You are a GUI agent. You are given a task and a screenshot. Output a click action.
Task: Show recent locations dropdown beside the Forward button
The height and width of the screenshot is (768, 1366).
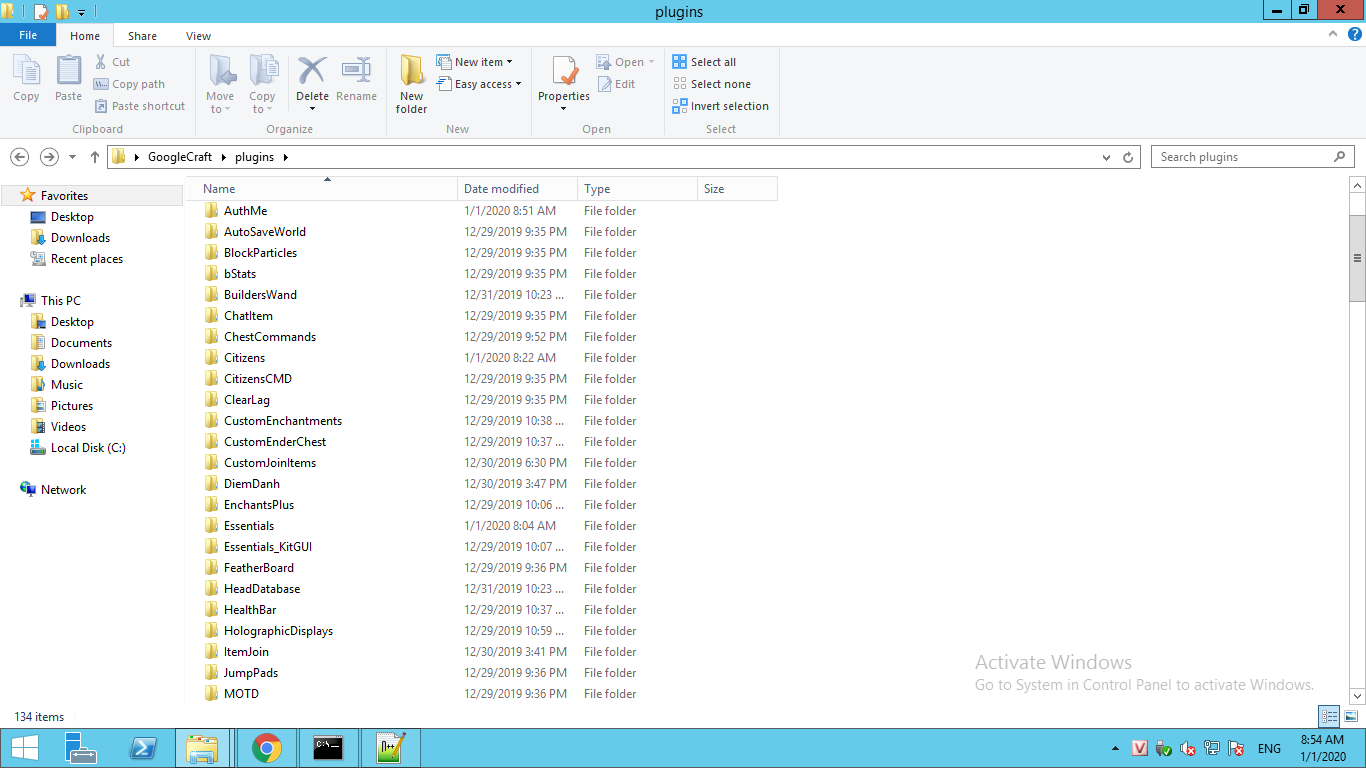tap(72, 157)
